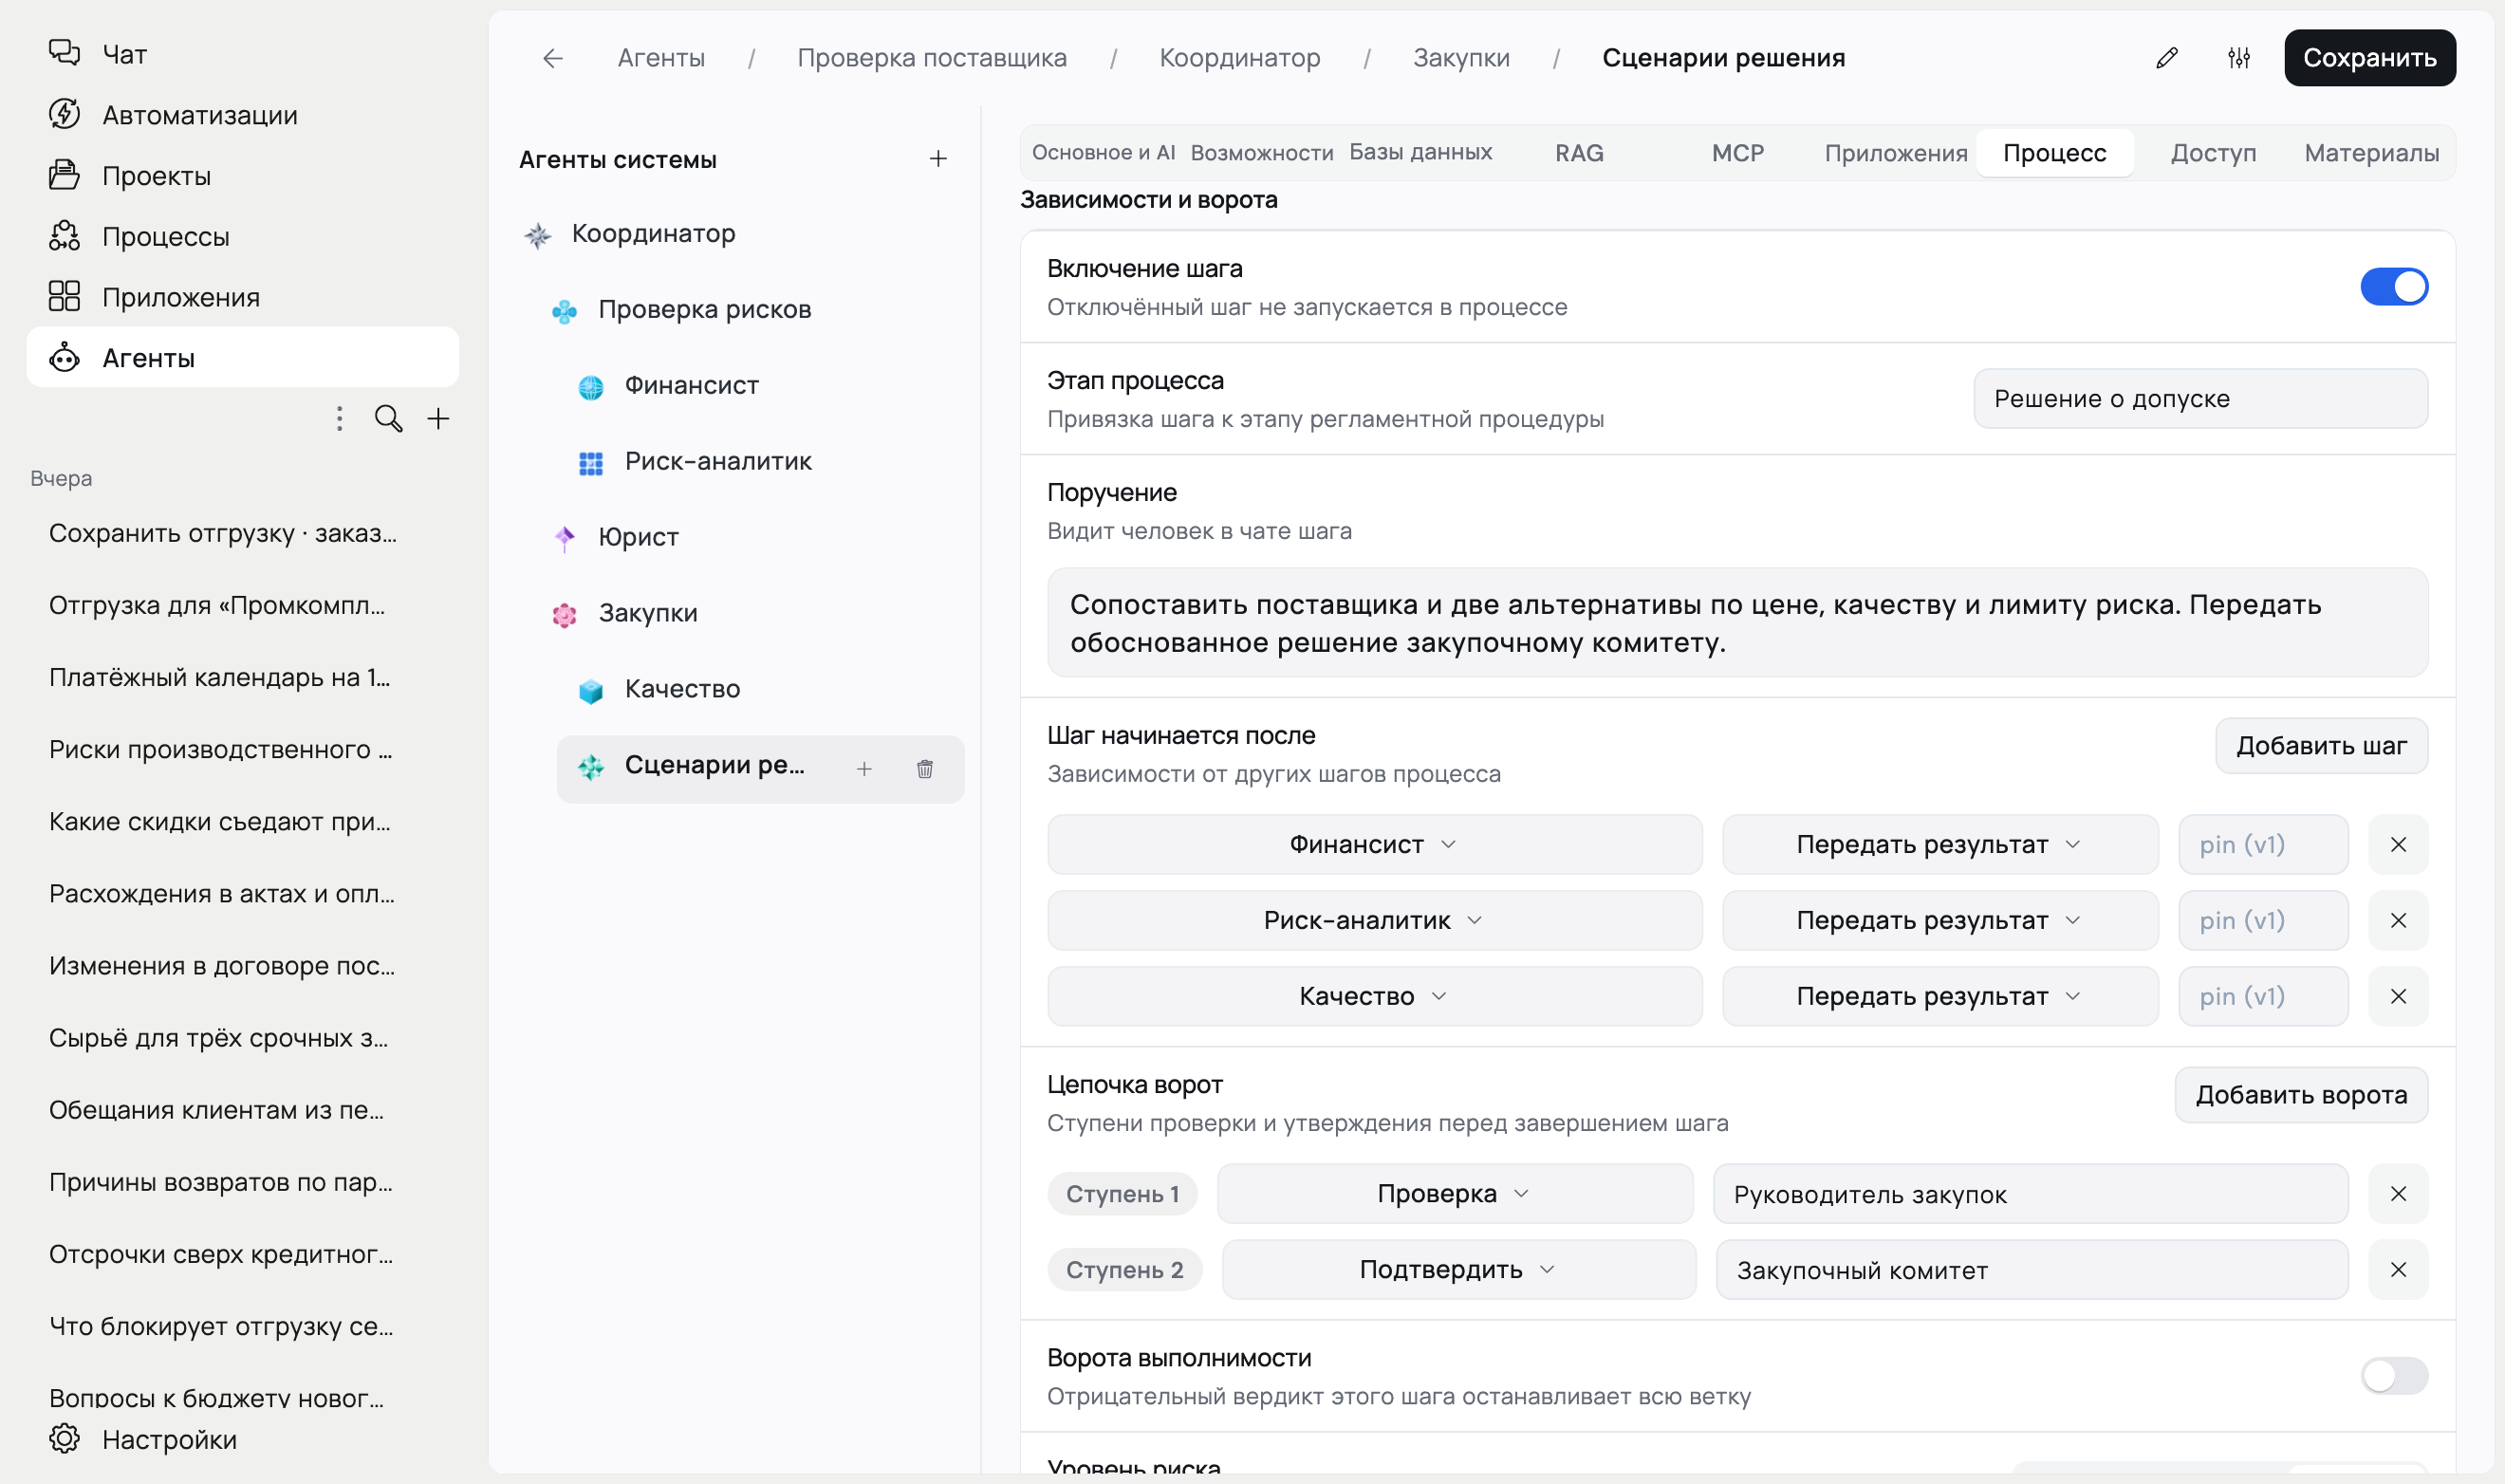Image resolution: width=2505 pixels, height=1484 pixels.
Task: Enable the Ворота выполнимости switch
Action: click(x=2394, y=1376)
